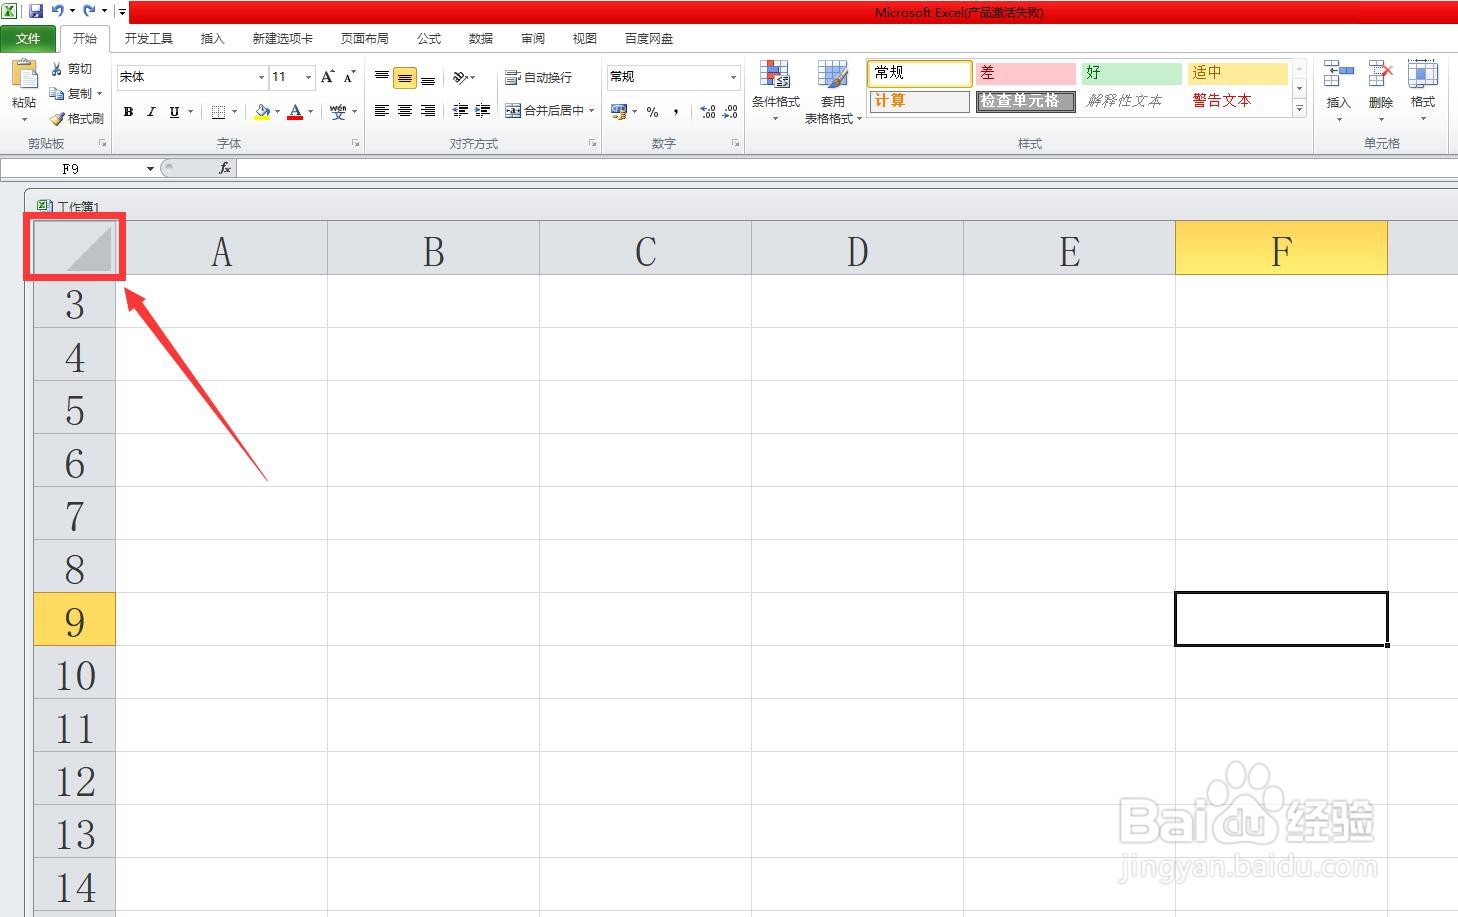Decrease font size with the small A icon
Screen dimensions: 1458x917
pyautogui.click(x=349, y=77)
